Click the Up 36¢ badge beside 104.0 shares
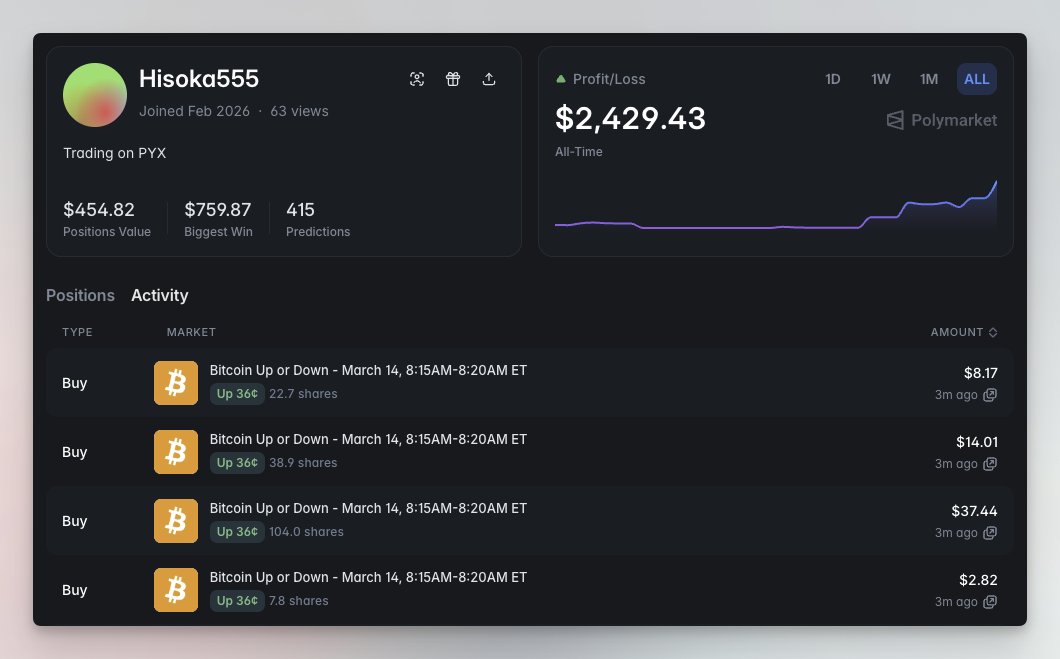The image size is (1060, 659). pyautogui.click(x=237, y=531)
